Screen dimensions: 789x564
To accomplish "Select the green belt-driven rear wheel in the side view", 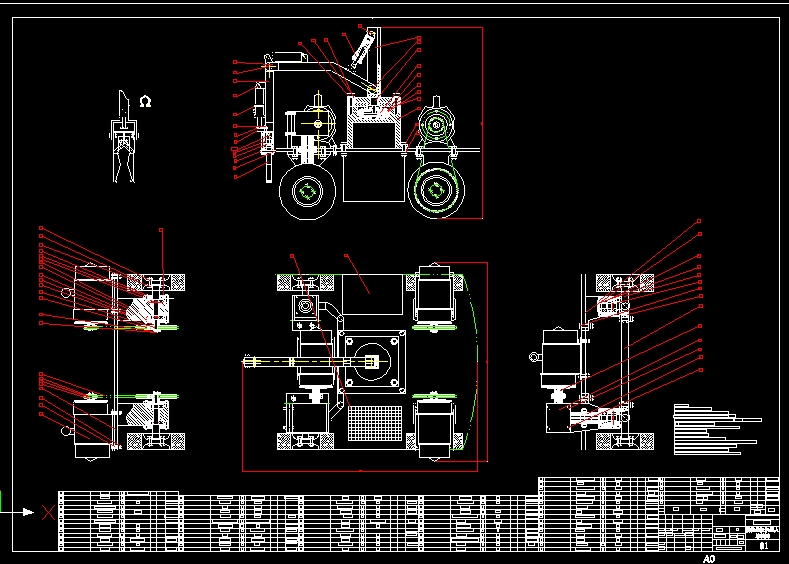I will (436, 190).
